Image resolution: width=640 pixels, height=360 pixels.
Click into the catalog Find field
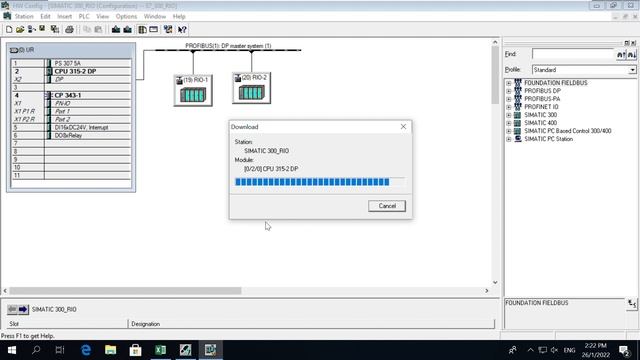point(573,54)
